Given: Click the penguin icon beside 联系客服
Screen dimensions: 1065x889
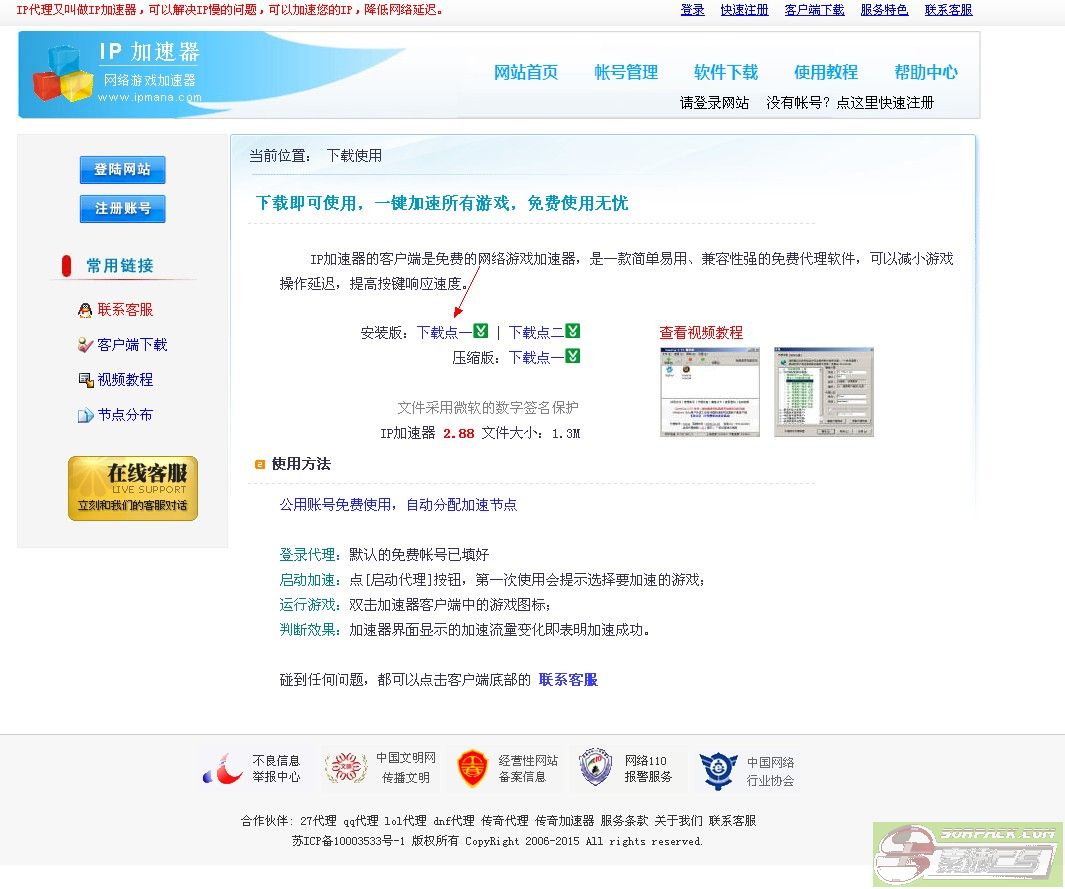Looking at the screenshot, I should pos(85,310).
